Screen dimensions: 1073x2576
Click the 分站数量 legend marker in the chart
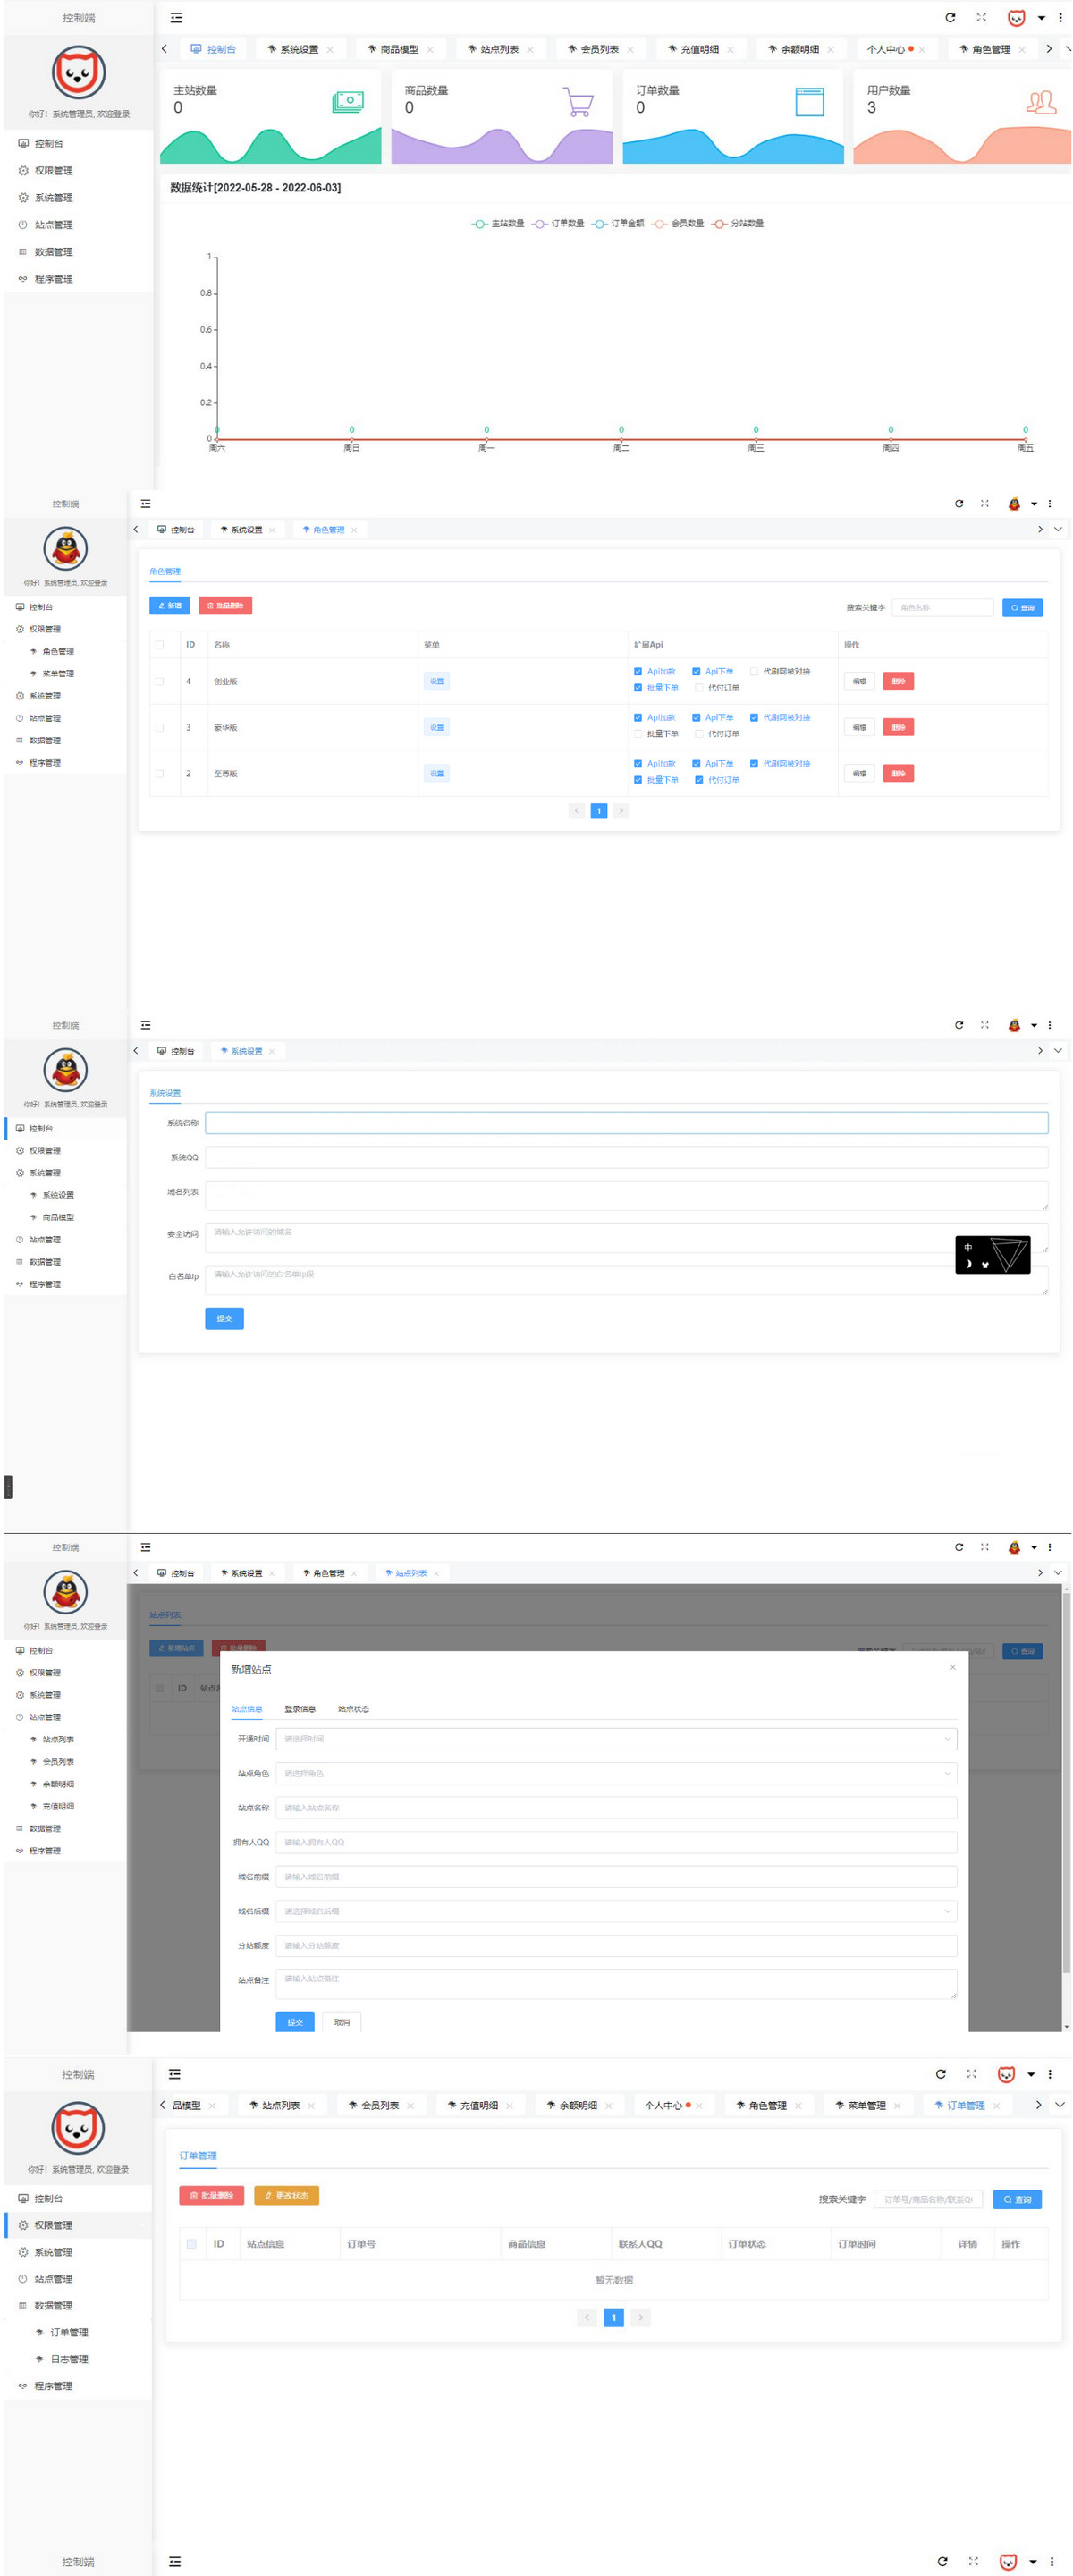(x=719, y=224)
